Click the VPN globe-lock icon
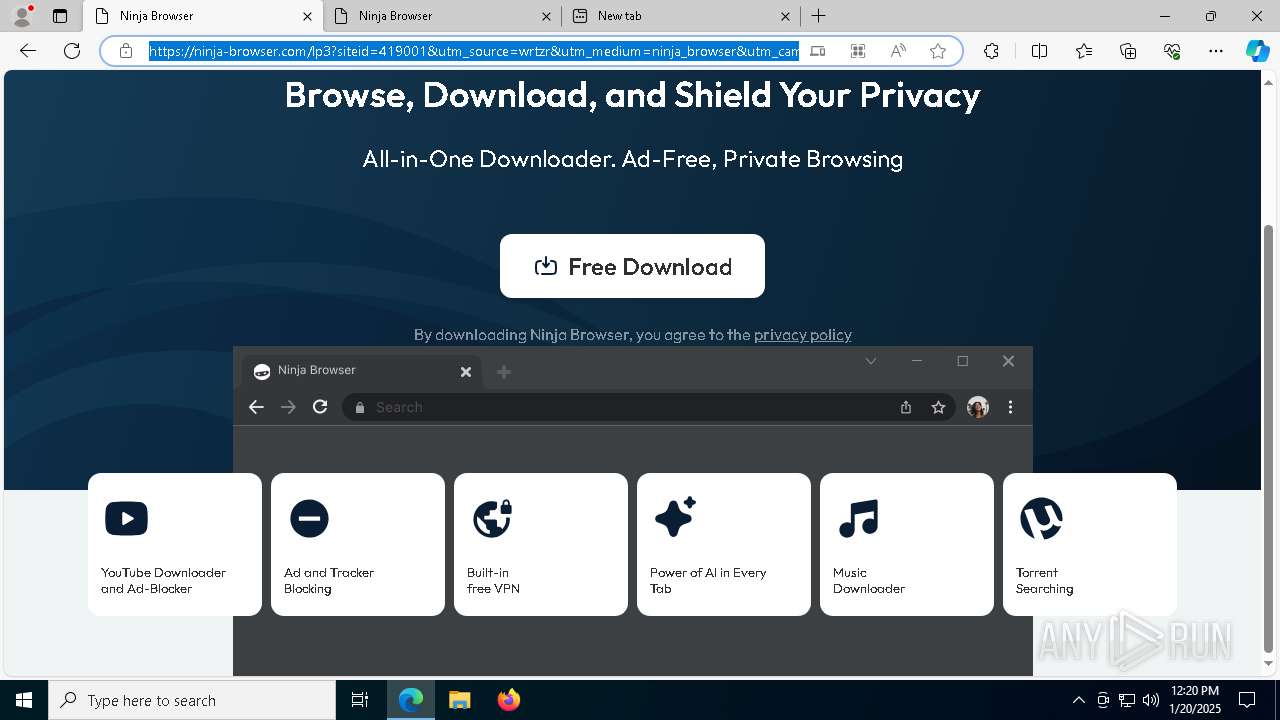This screenshot has height=720, width=1280. click(492, 518)
